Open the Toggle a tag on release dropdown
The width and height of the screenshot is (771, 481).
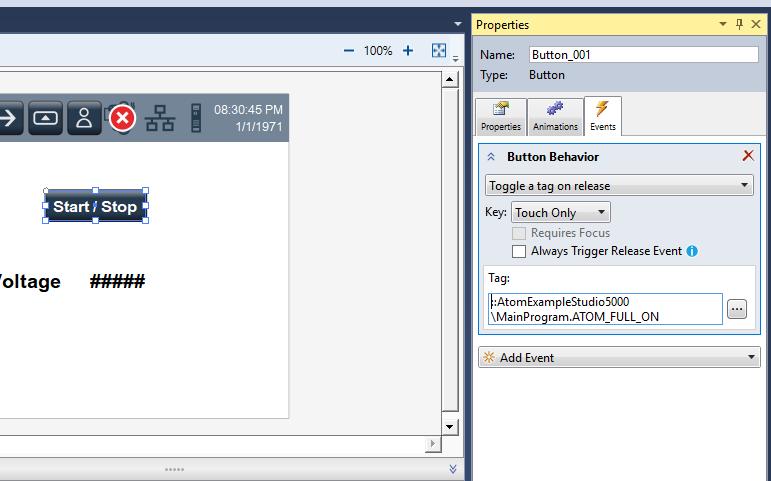[x=619, y=185]
